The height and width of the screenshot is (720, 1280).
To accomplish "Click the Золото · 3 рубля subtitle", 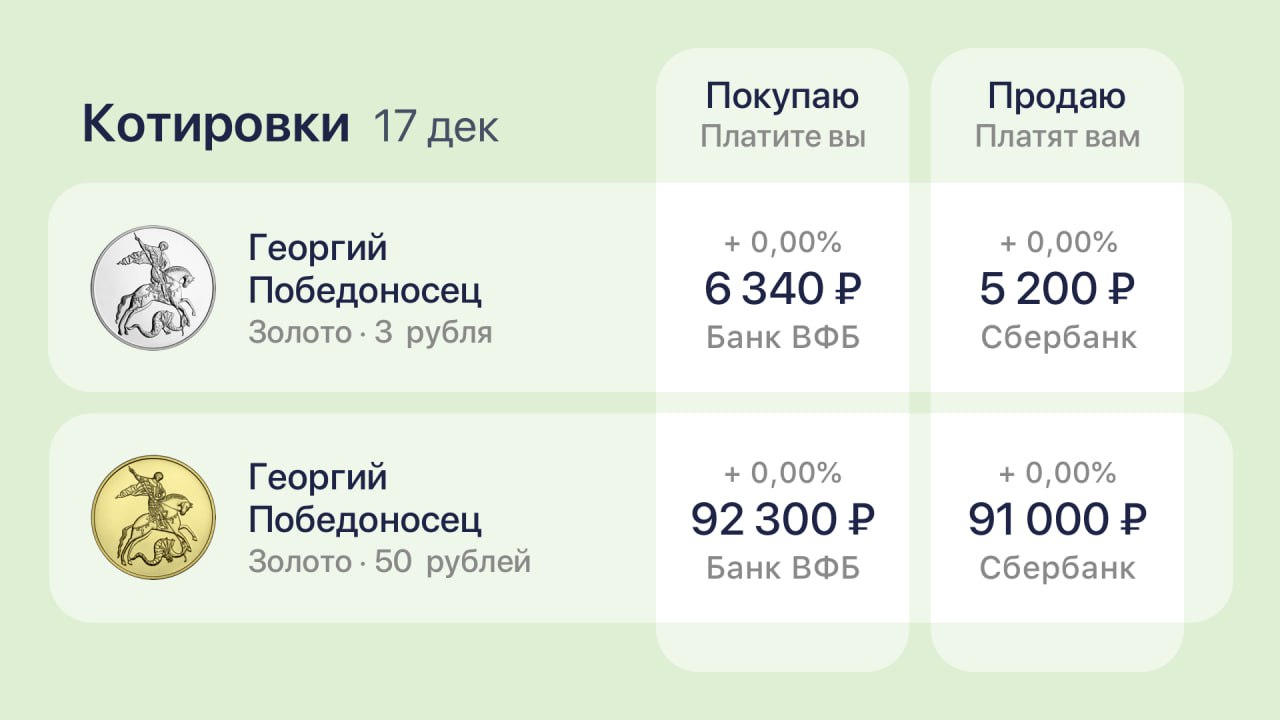I will 370,332.
